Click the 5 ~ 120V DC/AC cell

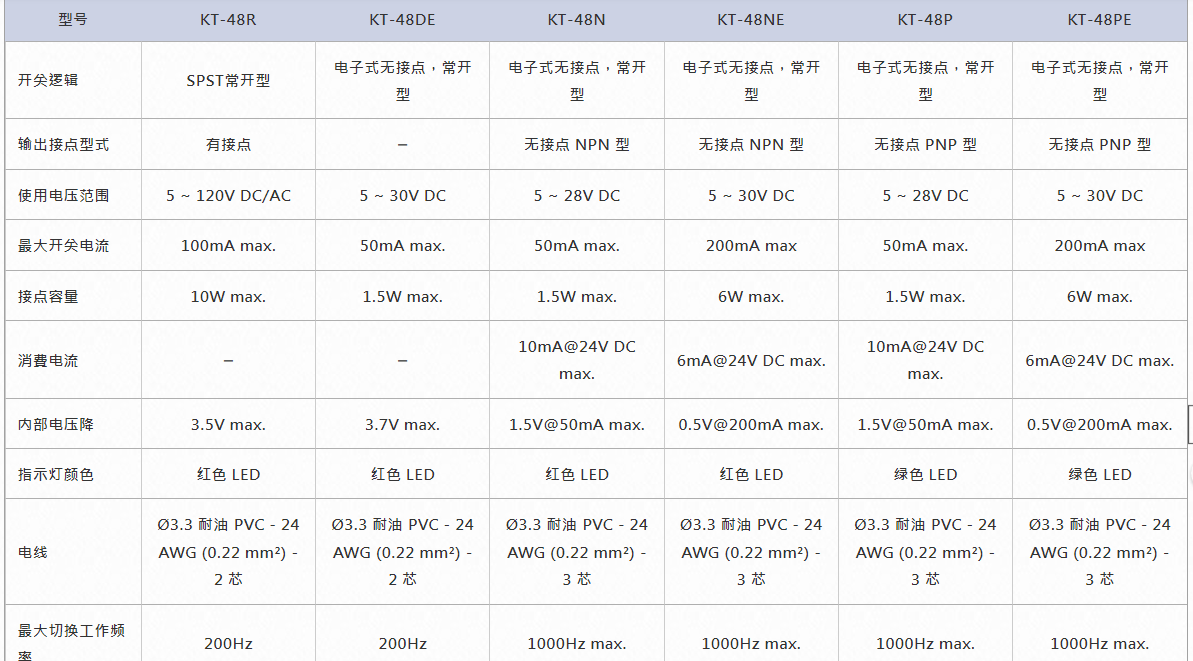coord(228,195)
